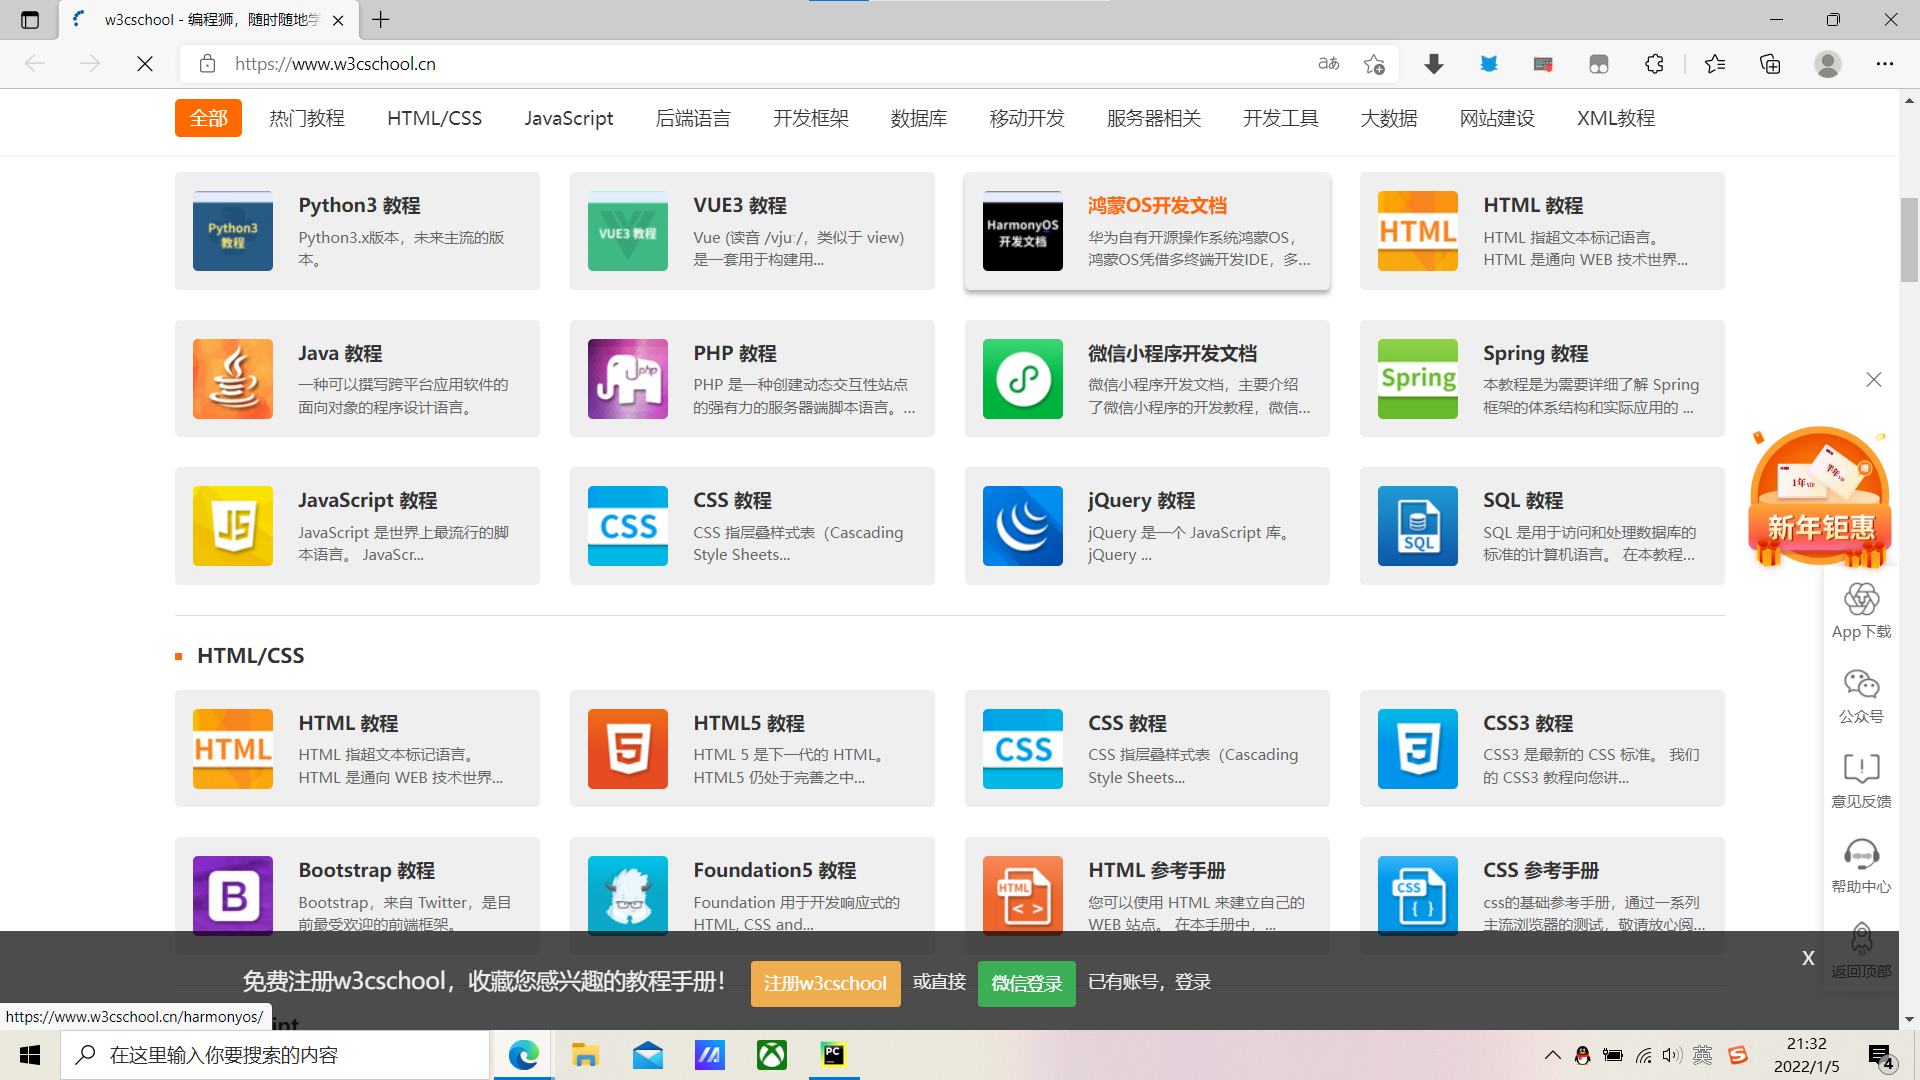Open the purple Bootstrap B icon
The height and width of the screenshot is (1080, 1920).
pos(232,895)
